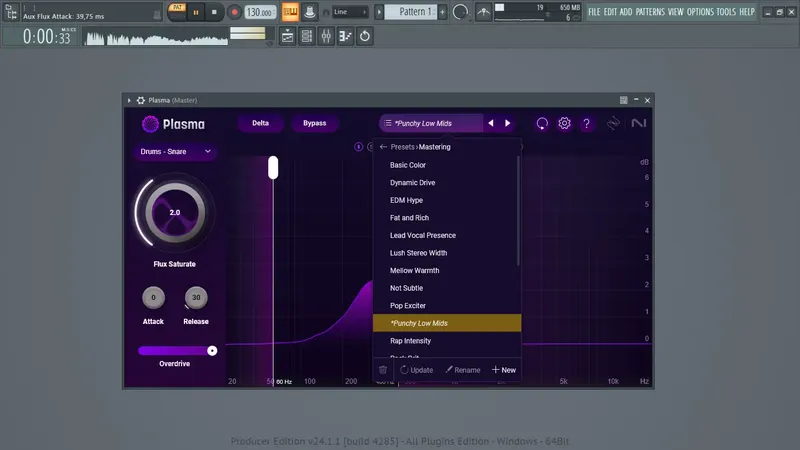
Task: Open the piano roll icon
Action: coord(345,36)
